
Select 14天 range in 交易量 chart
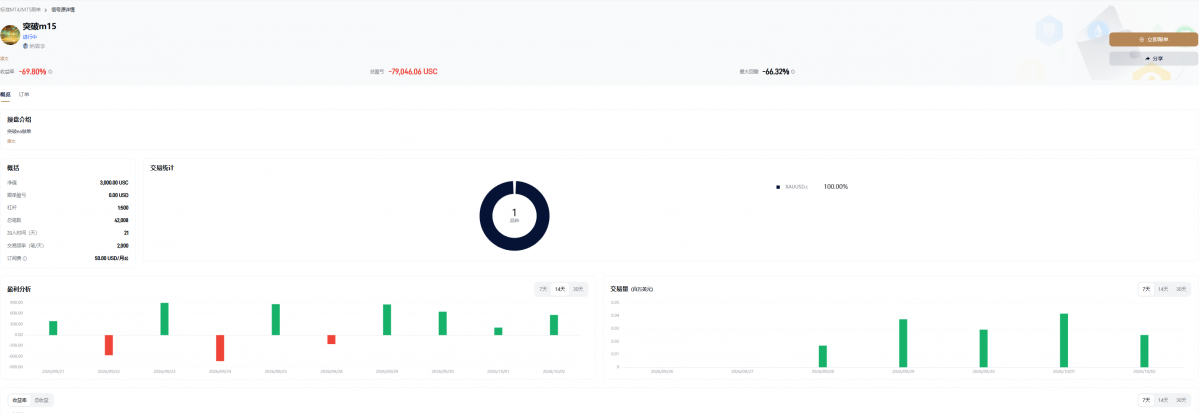(1163, 289)
